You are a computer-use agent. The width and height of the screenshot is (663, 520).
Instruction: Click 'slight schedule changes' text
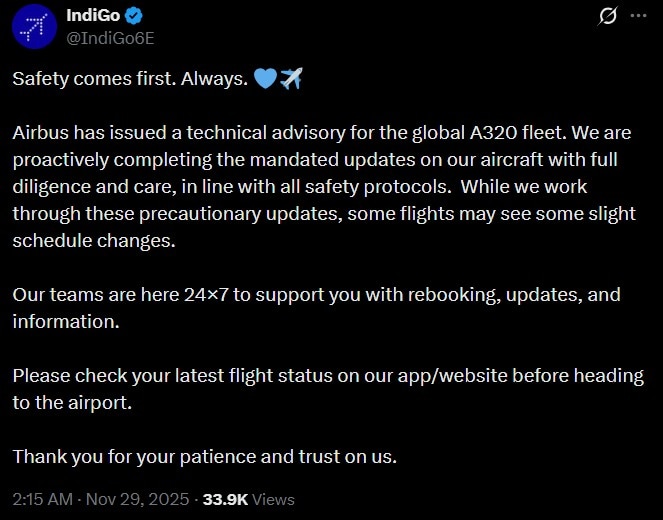98,241
